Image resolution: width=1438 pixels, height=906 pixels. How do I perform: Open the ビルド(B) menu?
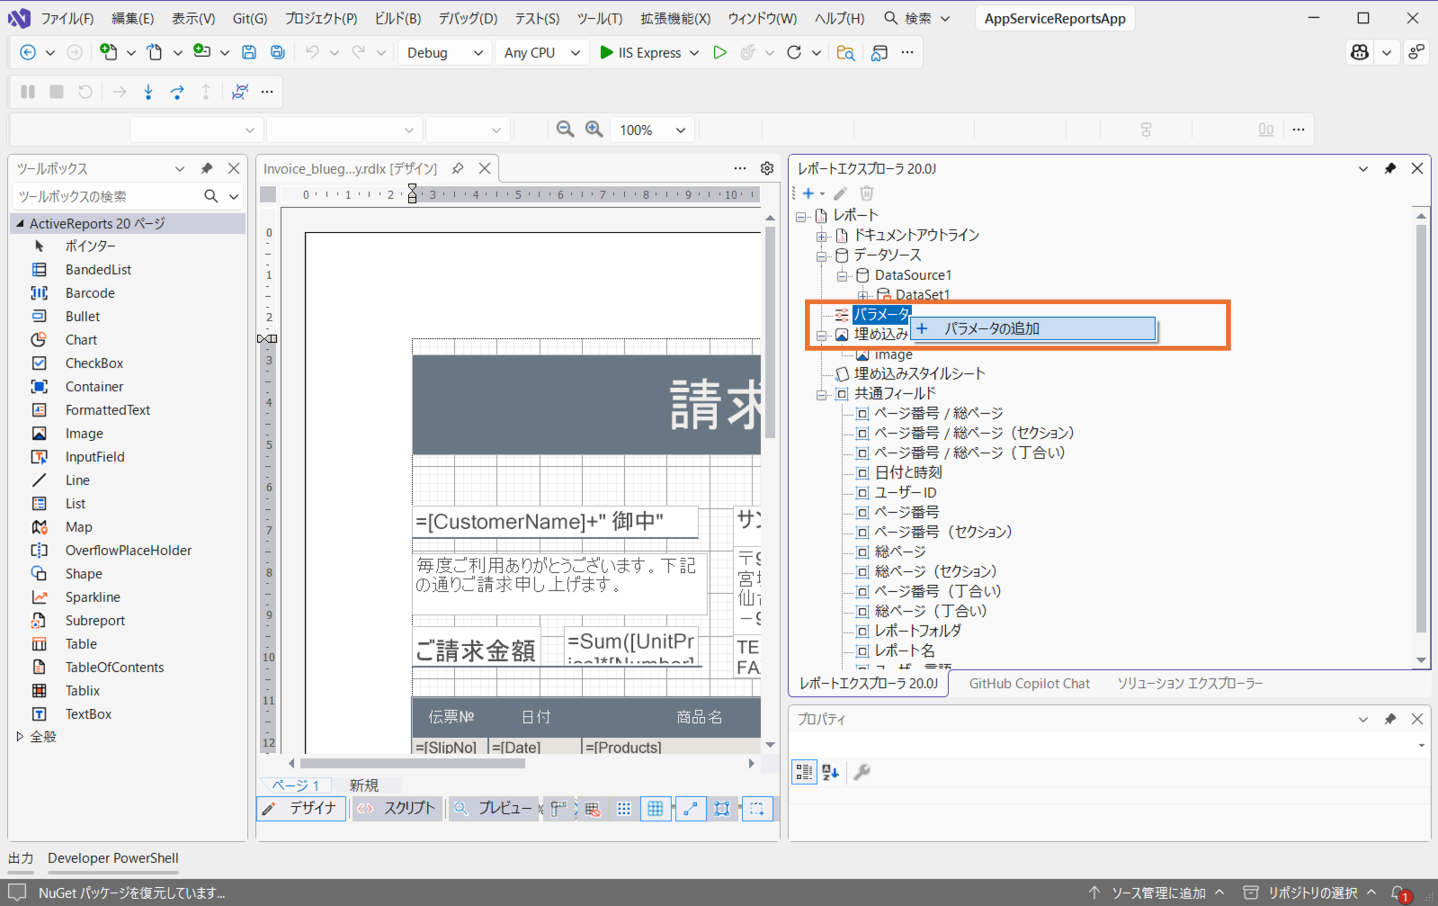398,19
